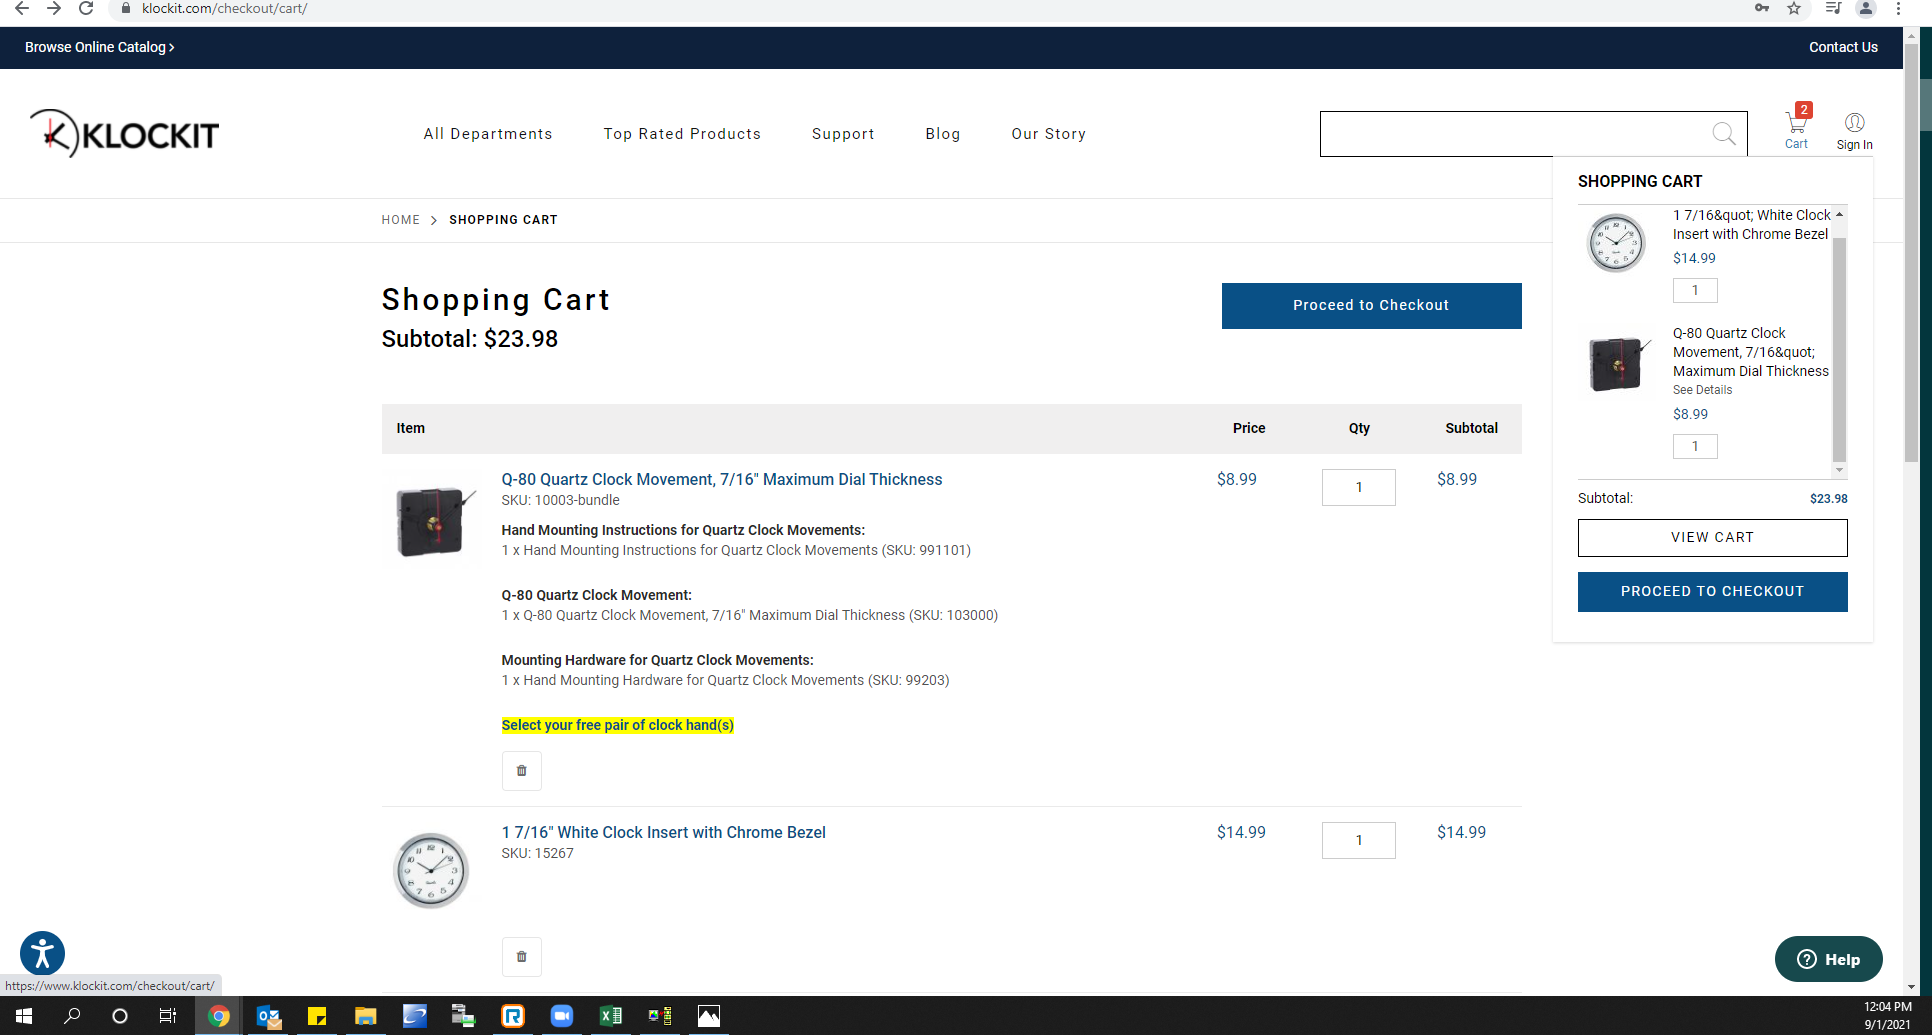The width and height of the screenshot is (1932, 1035).
Task: Click the mini cart scrollbar down arrow
Action: pyautogui.click(x=1839, y=470)
